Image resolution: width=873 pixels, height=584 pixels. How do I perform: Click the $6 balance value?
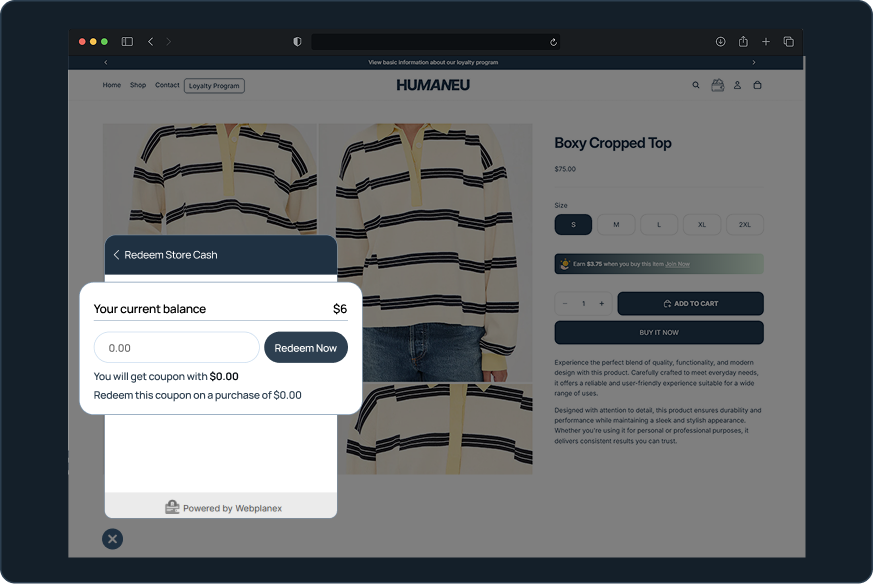pos(340,309)
